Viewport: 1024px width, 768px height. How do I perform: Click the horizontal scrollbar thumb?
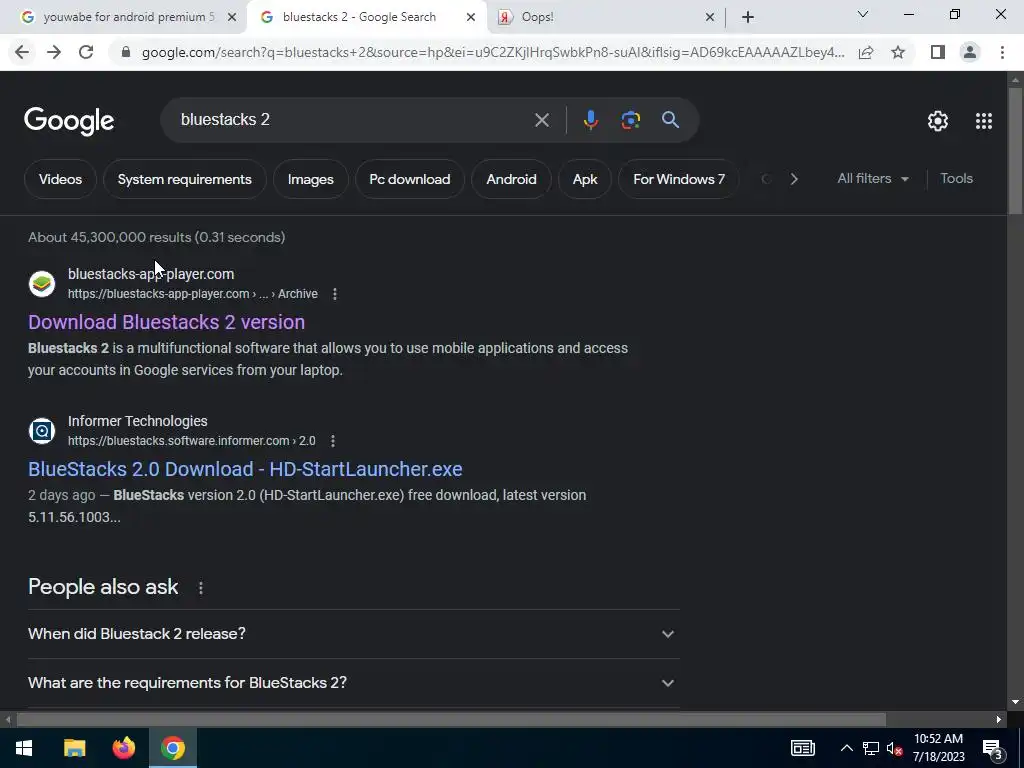[451, 720]
